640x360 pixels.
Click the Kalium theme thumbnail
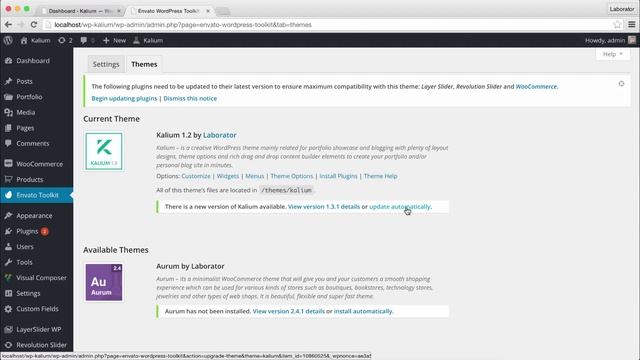tap(104, 151)
